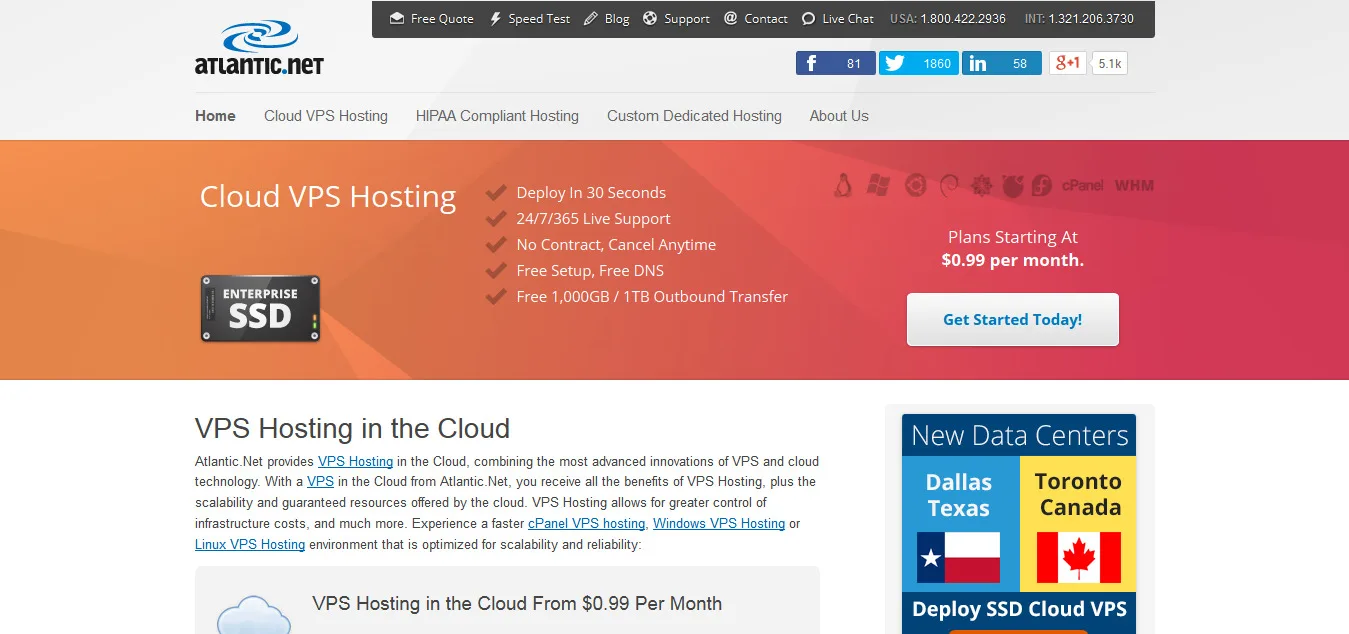This screenshot has width=1349, height=634.
Task: Click the Deploy SSD Cloud VPS text
Action: tap(1019, 609)
